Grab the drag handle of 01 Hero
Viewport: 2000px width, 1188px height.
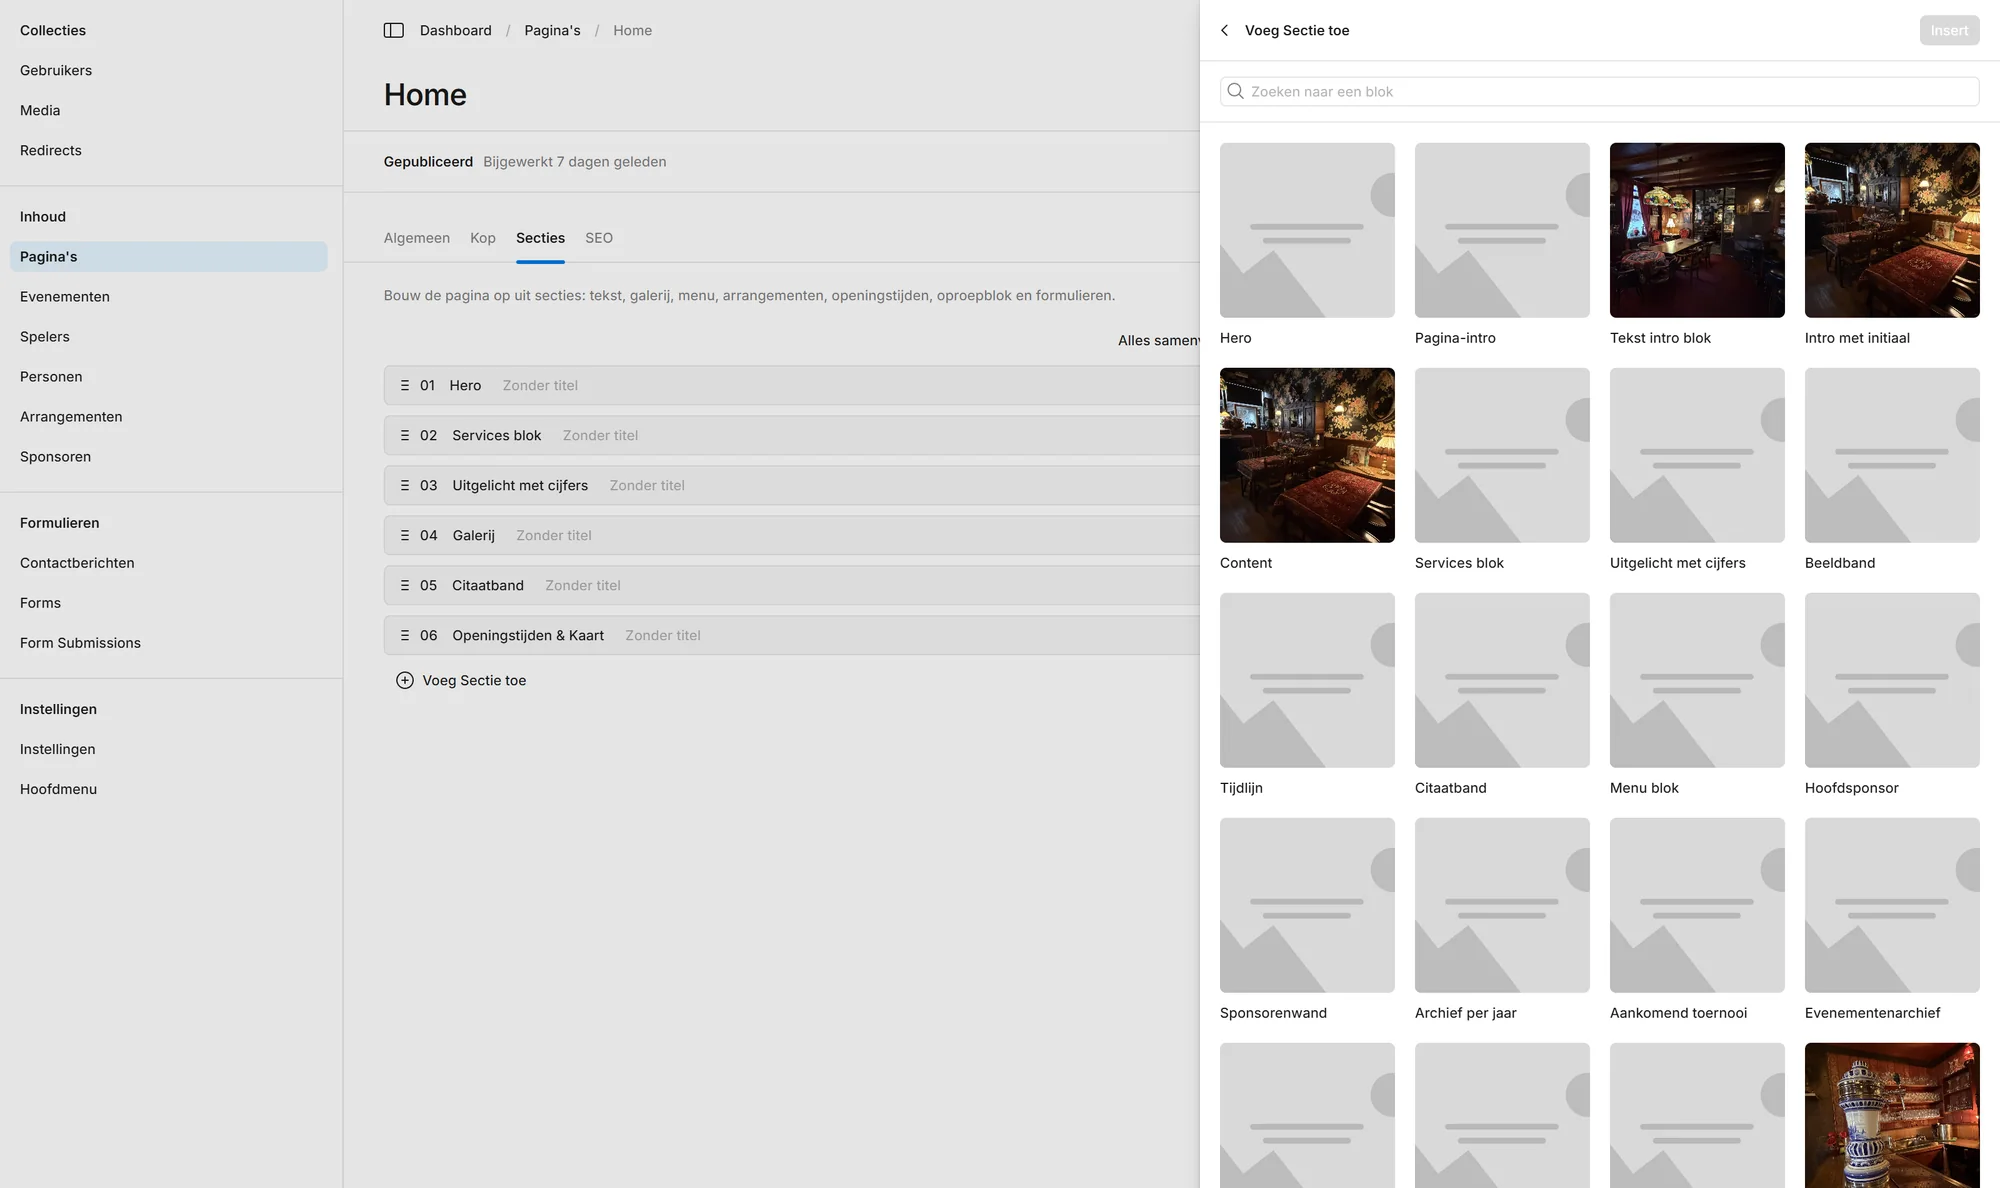coord(405,385)
